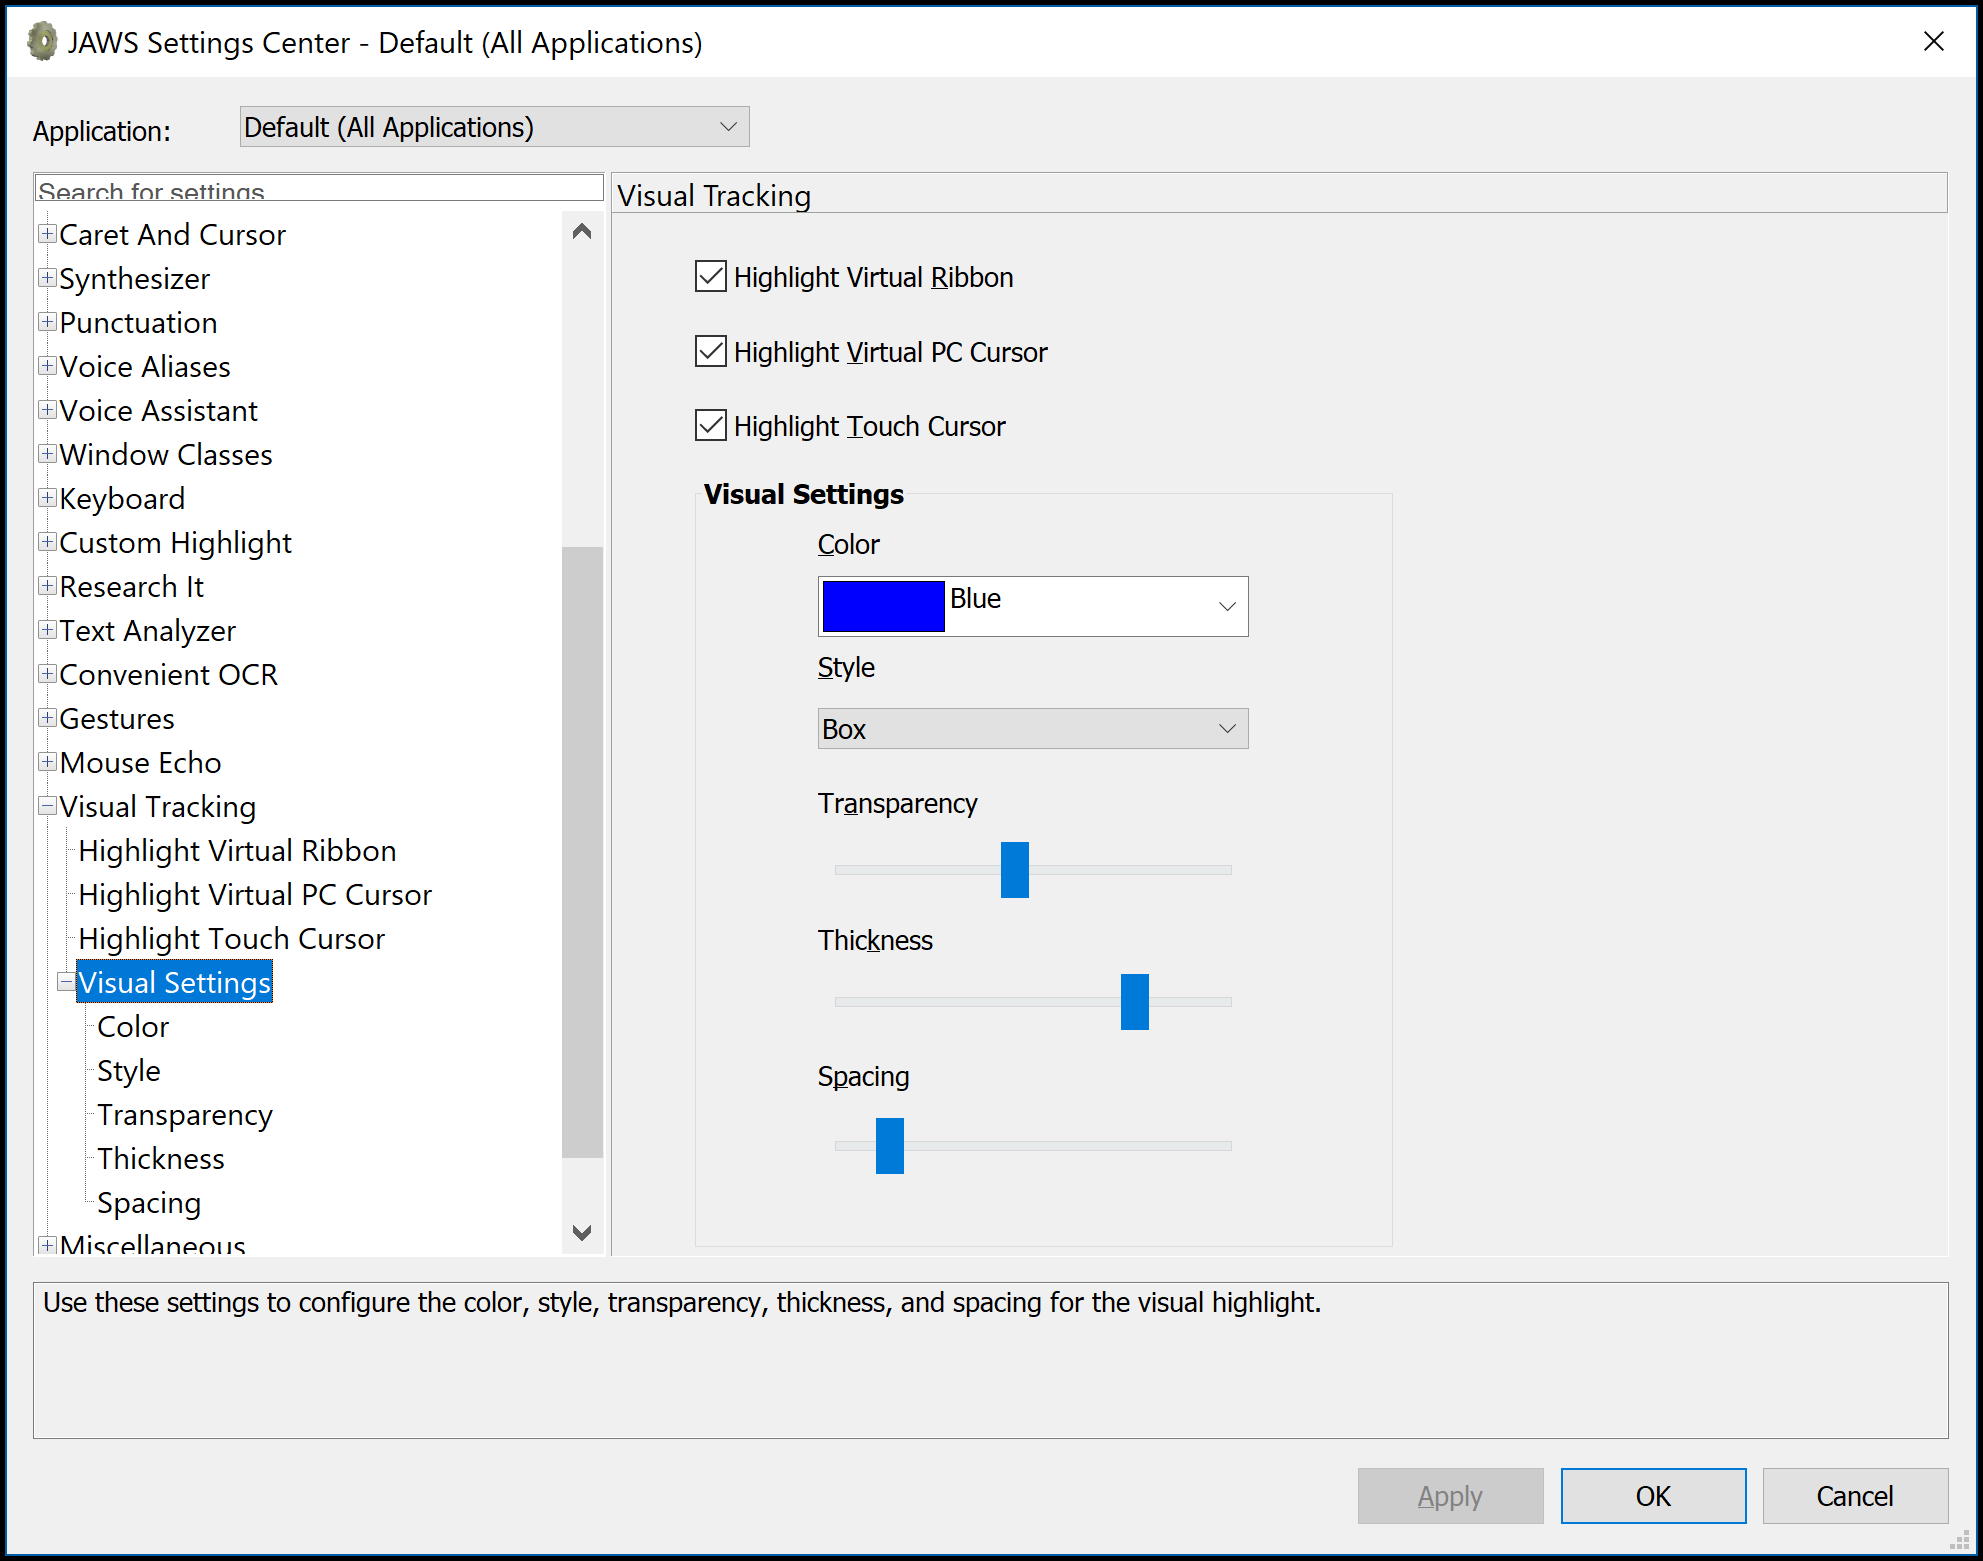Select Synthesizer in the settings tree
The width and height of the screenshot is (1983, 1561).
pyautogui.click(x=134, y=279)
